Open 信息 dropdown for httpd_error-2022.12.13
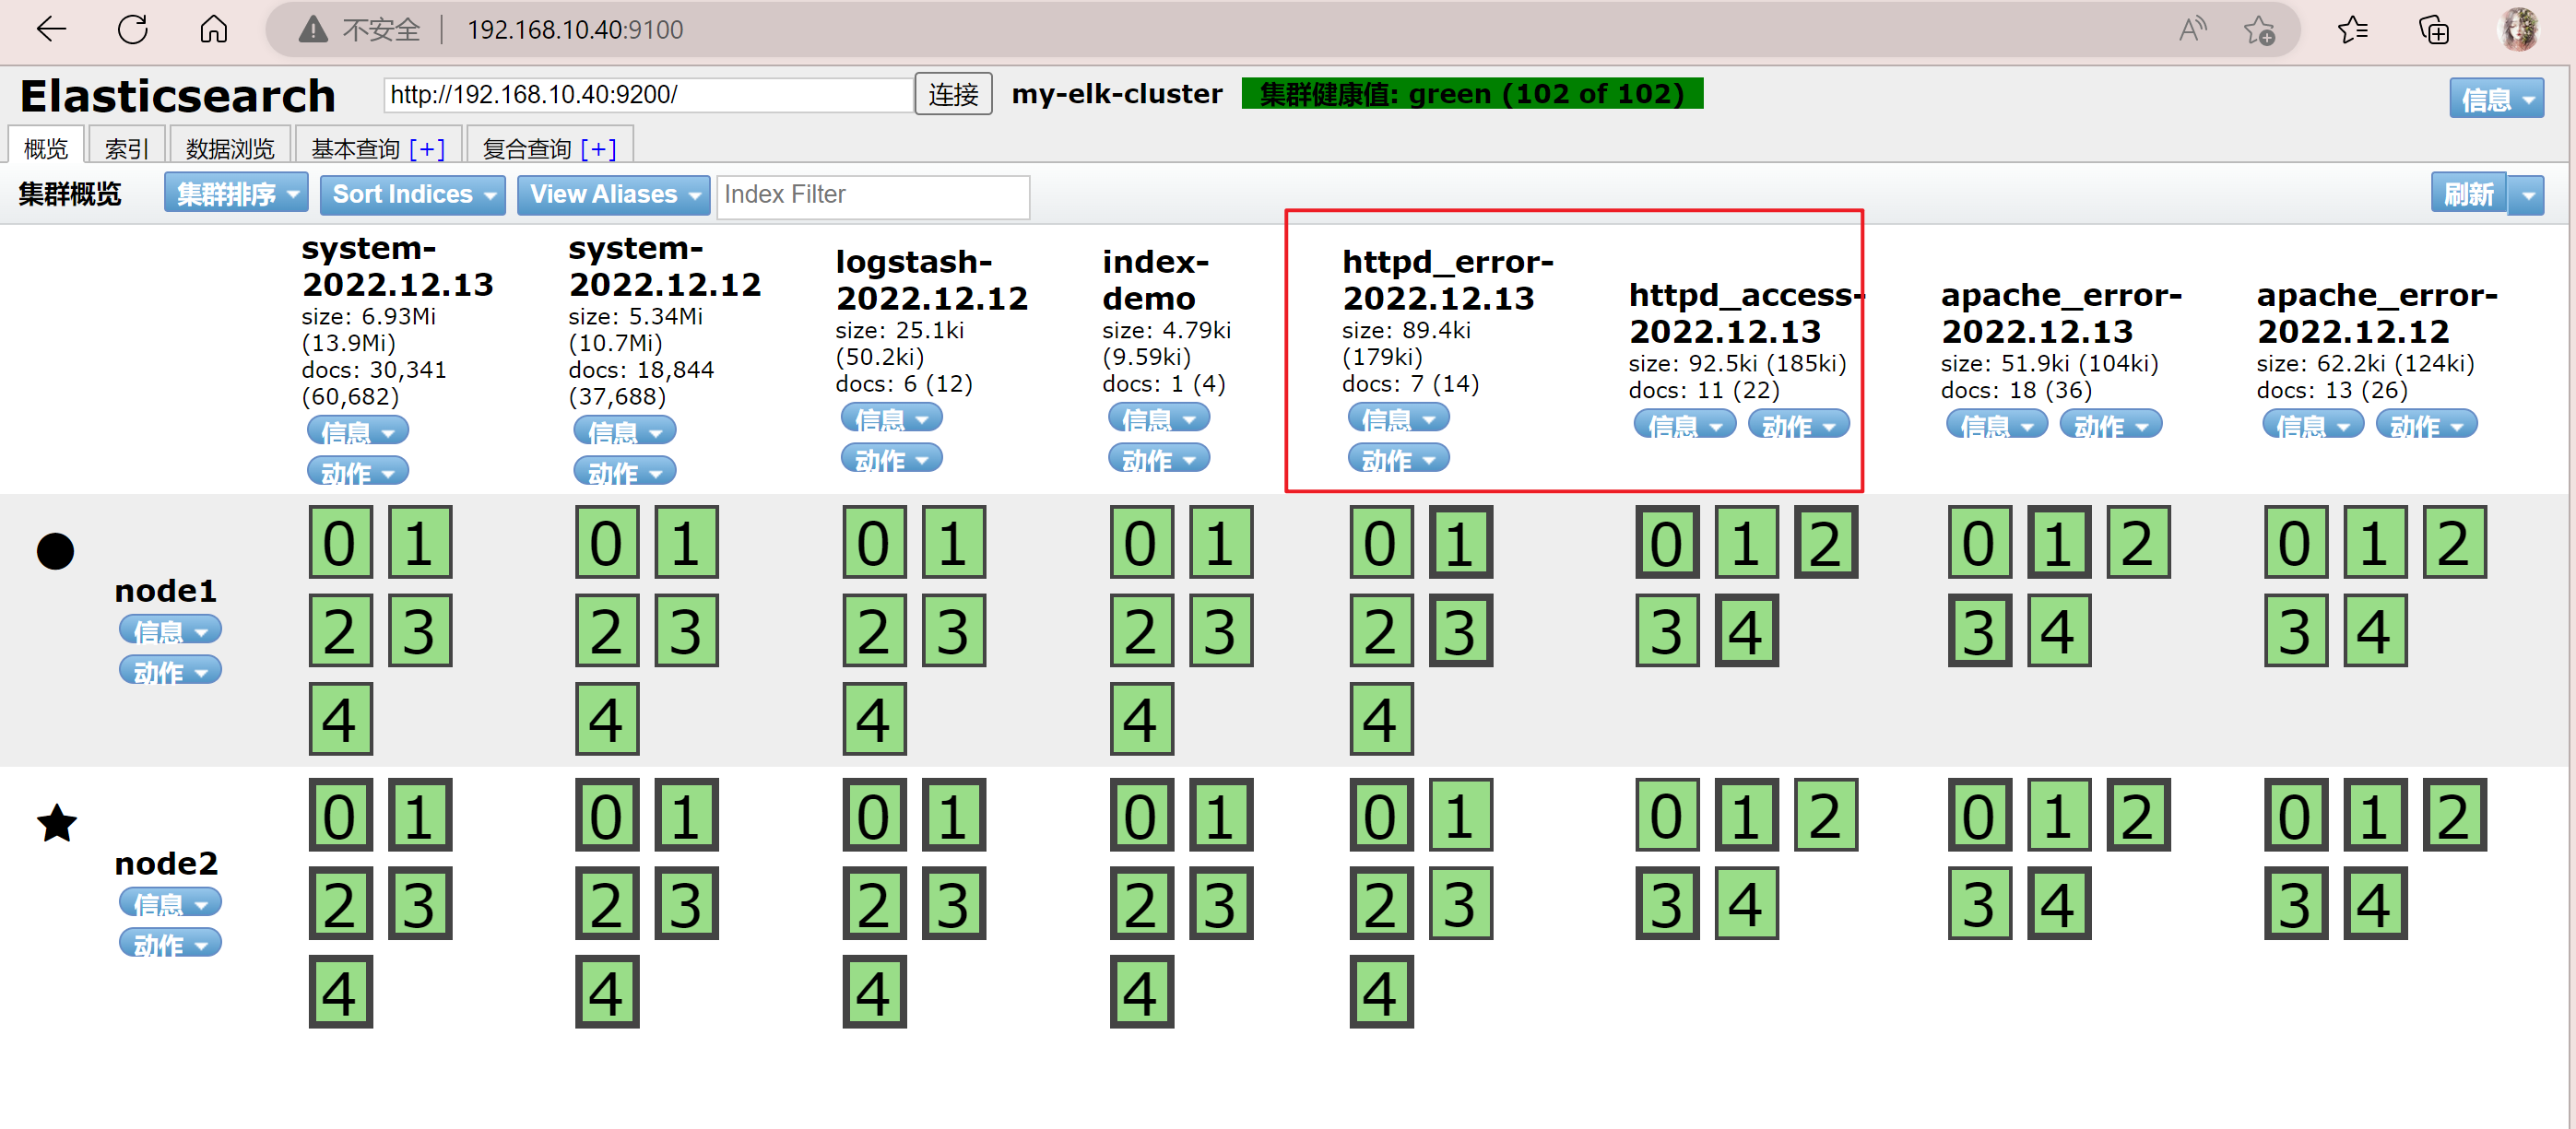This screenshot has height=1129, width=2576. [x=1399, y=418]
